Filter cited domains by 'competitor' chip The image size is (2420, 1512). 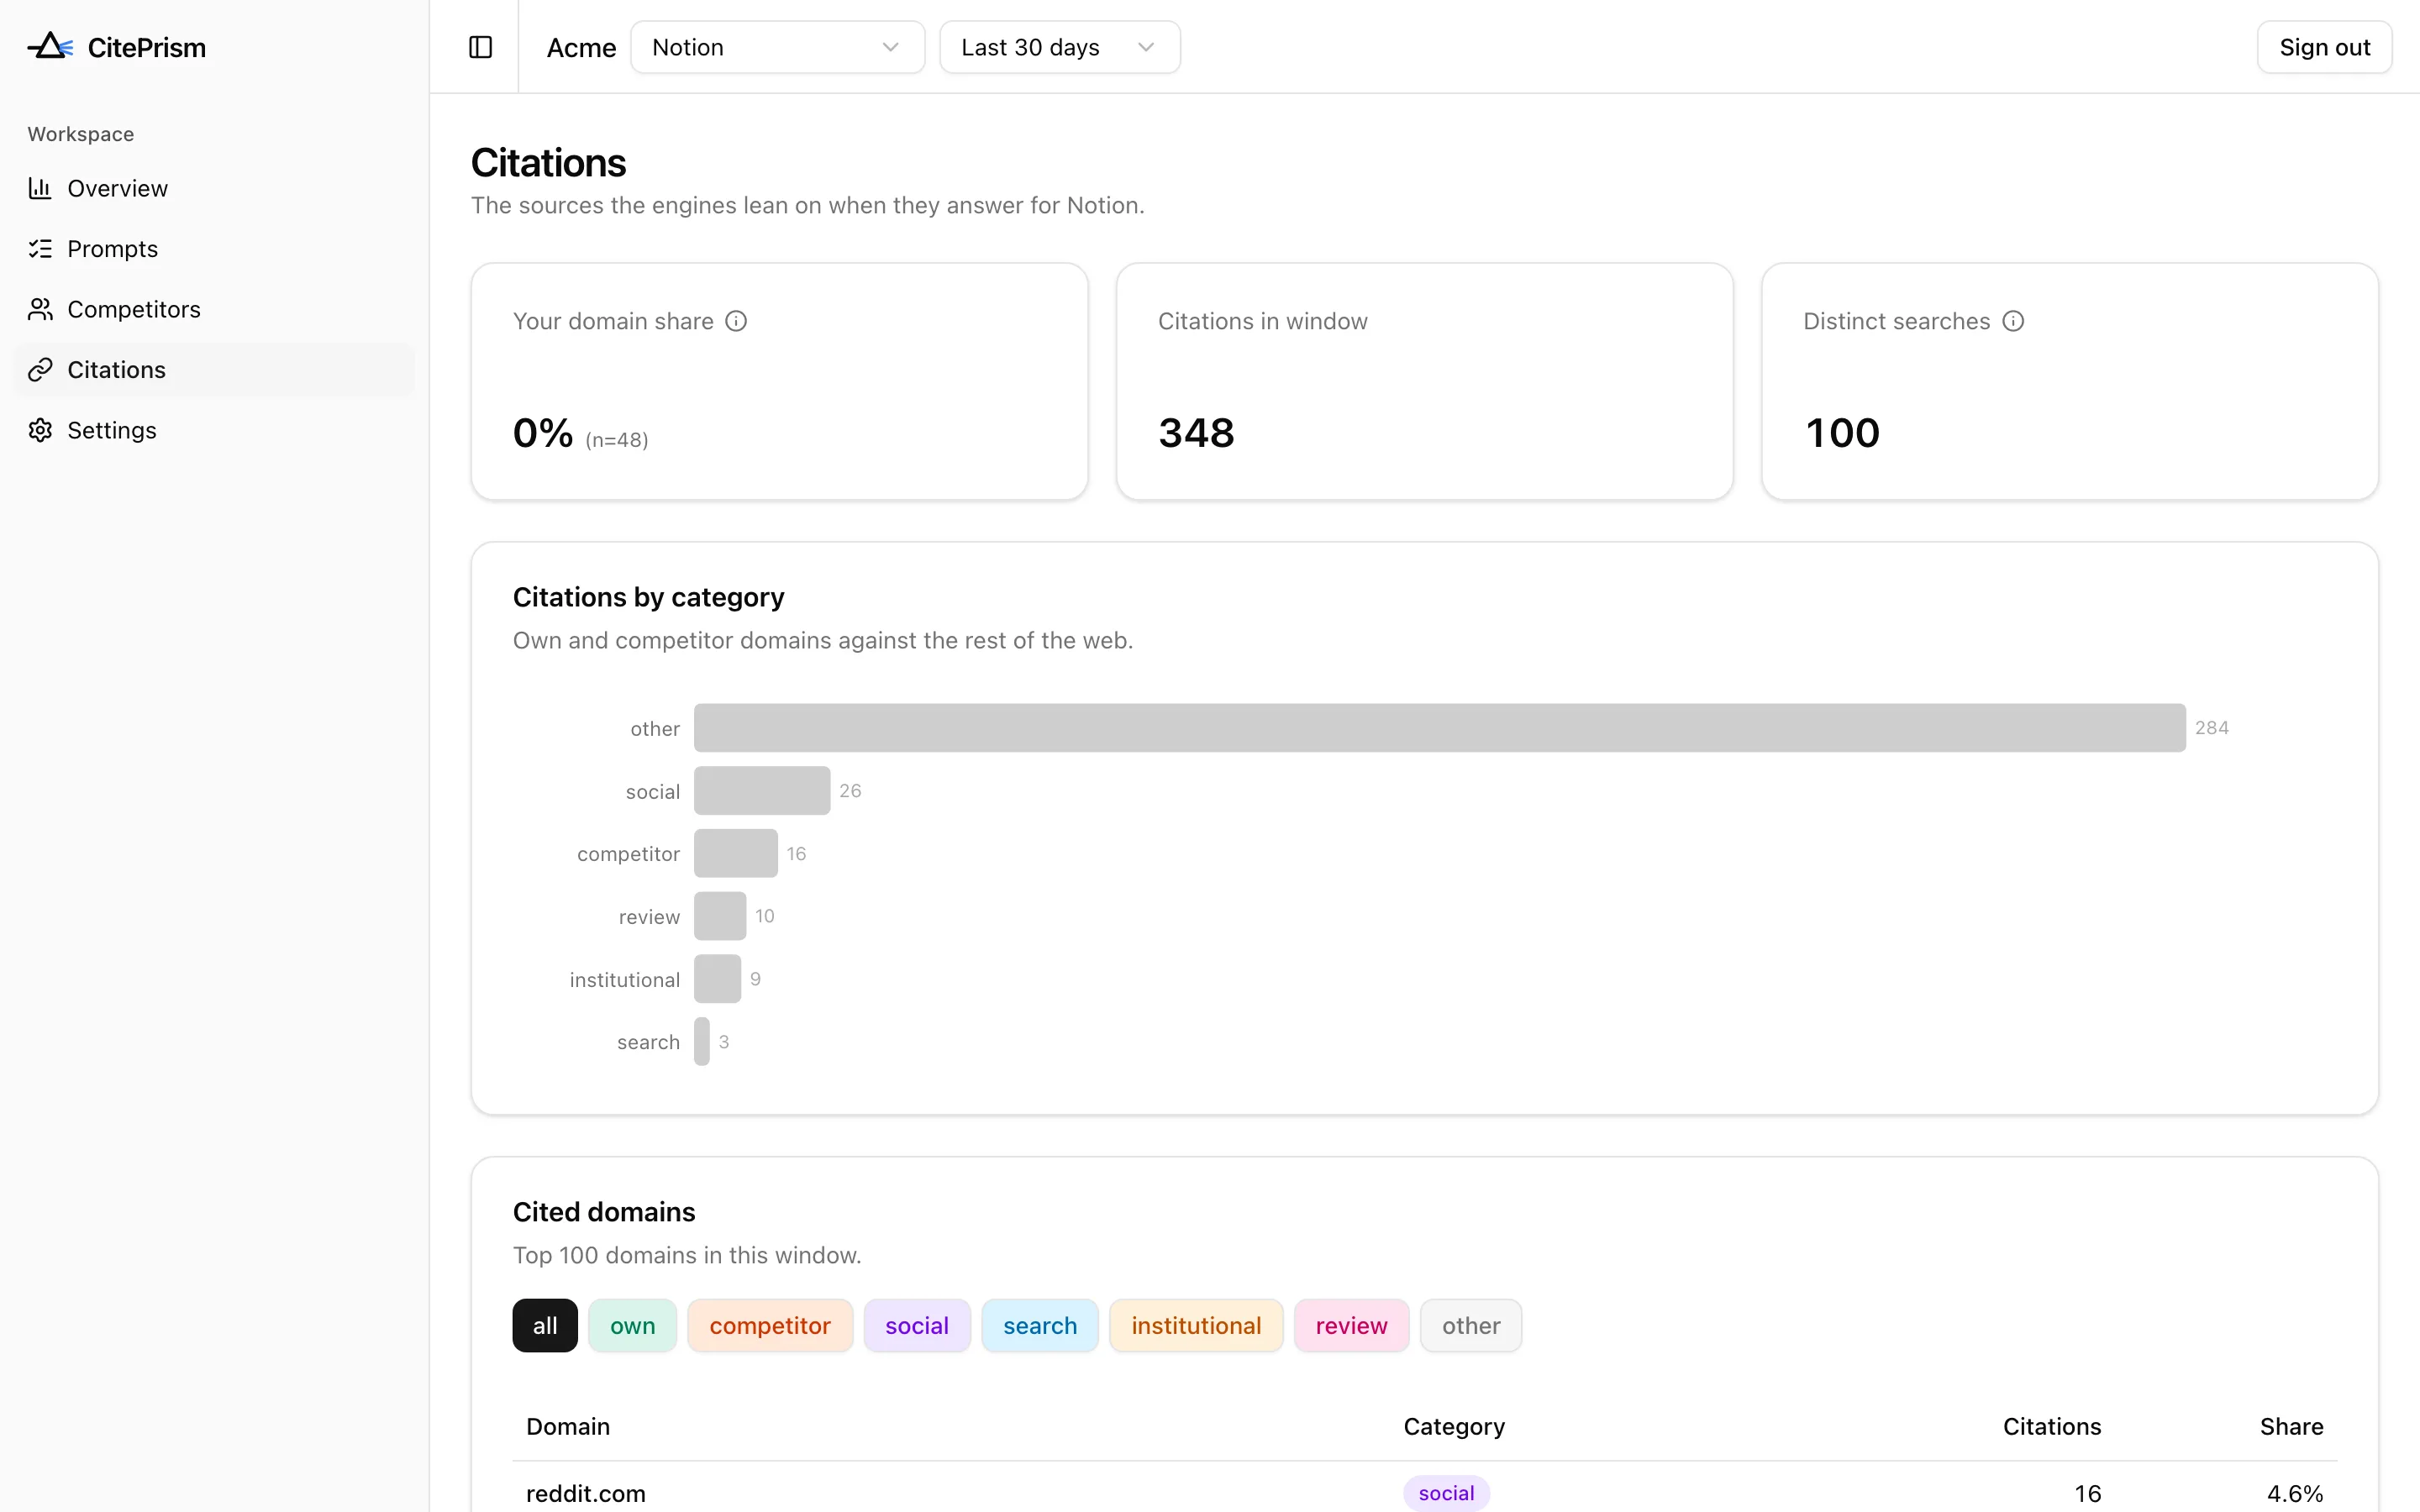pos(770,1325)
